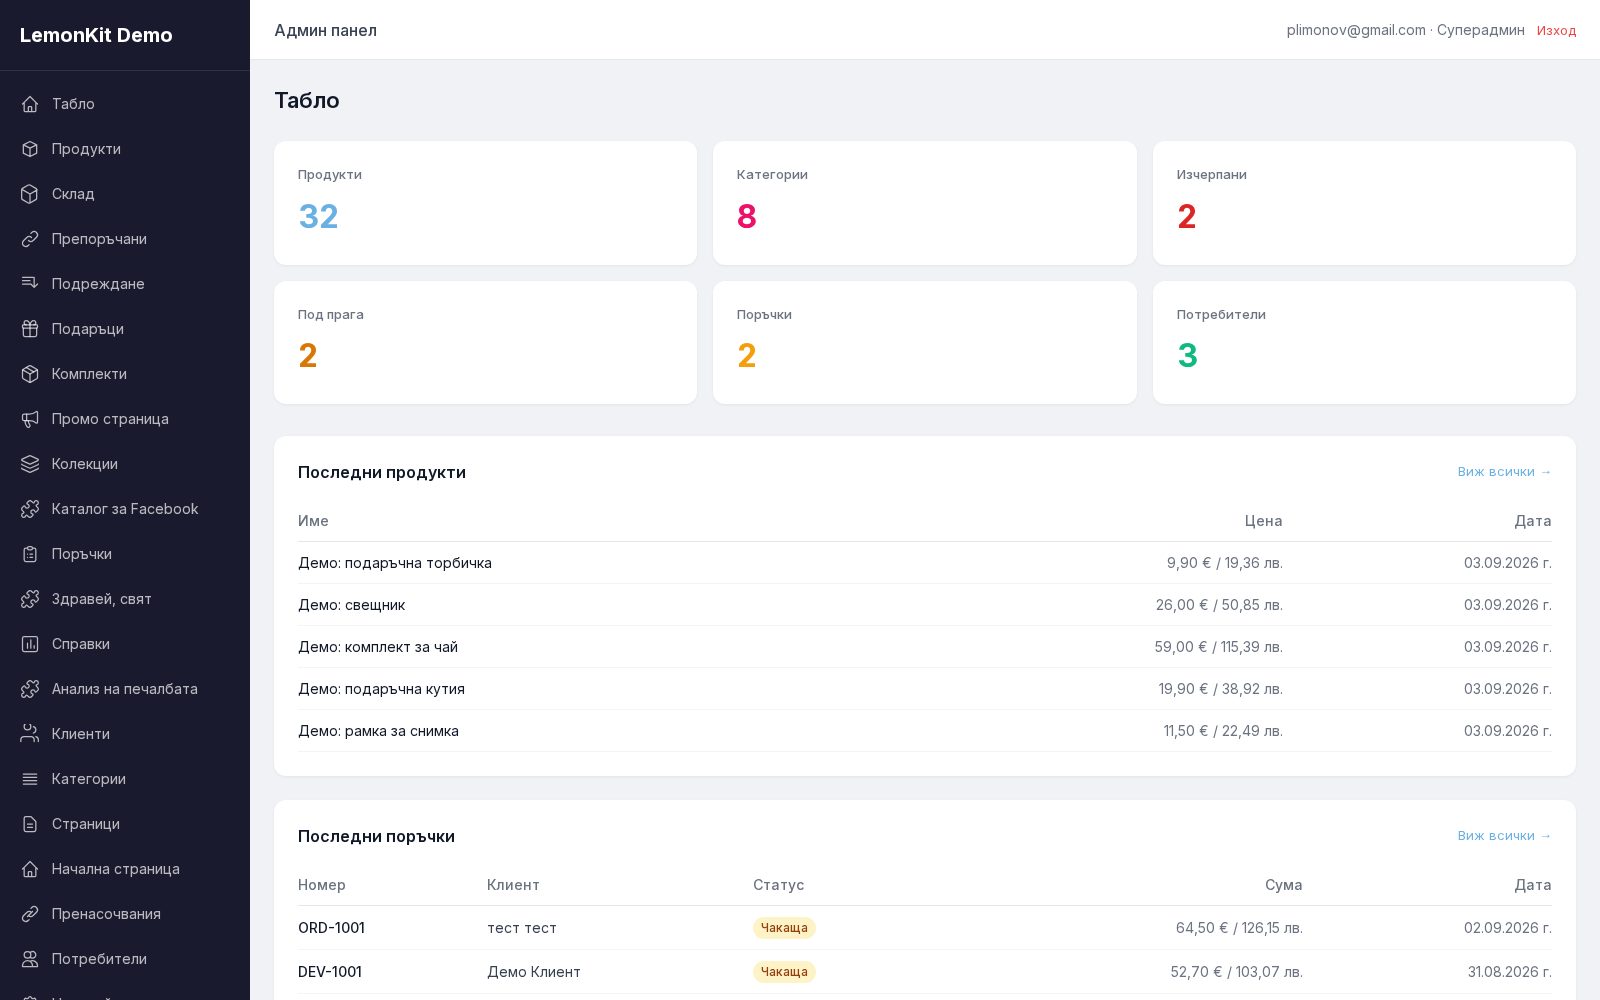This screenshot has width=1600, height=1000.
Task: Click the Страници document icon
Action: pos(30,824)
